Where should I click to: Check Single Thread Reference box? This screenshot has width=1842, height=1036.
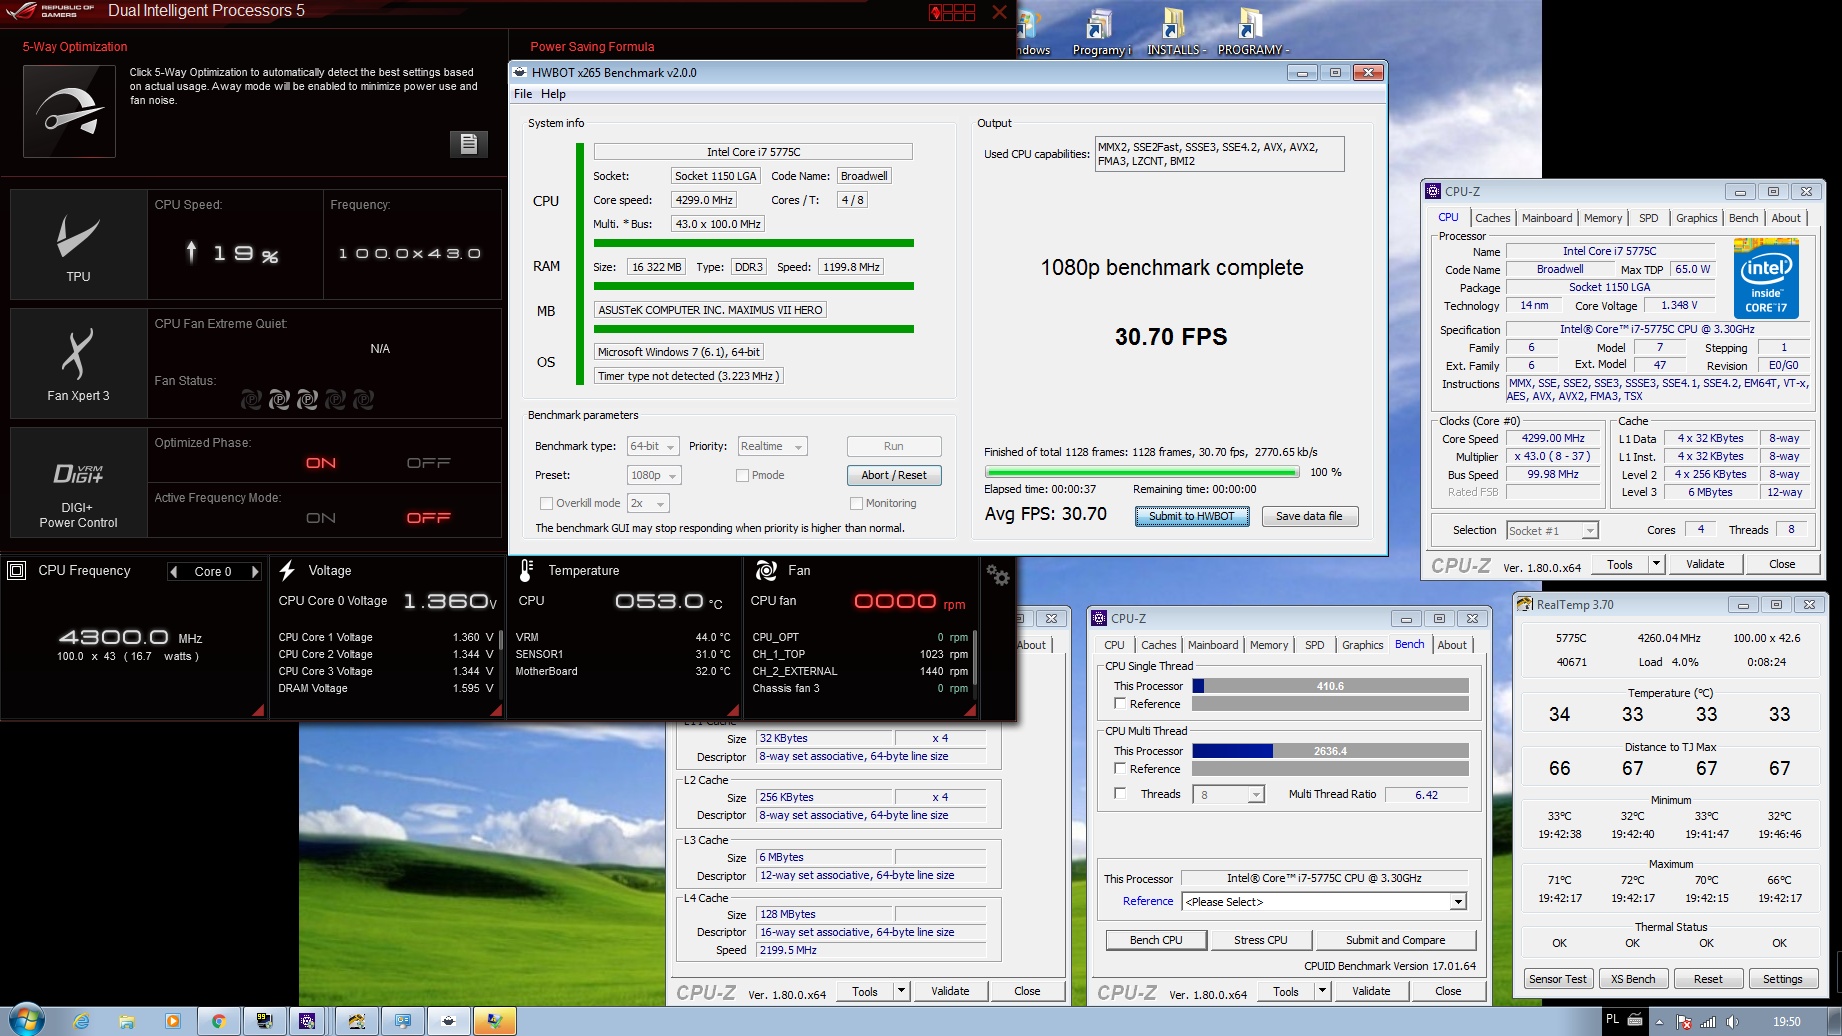1120,704
